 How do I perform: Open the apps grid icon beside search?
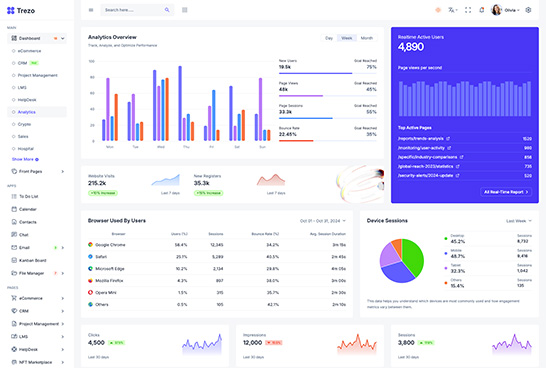[185, 10]
